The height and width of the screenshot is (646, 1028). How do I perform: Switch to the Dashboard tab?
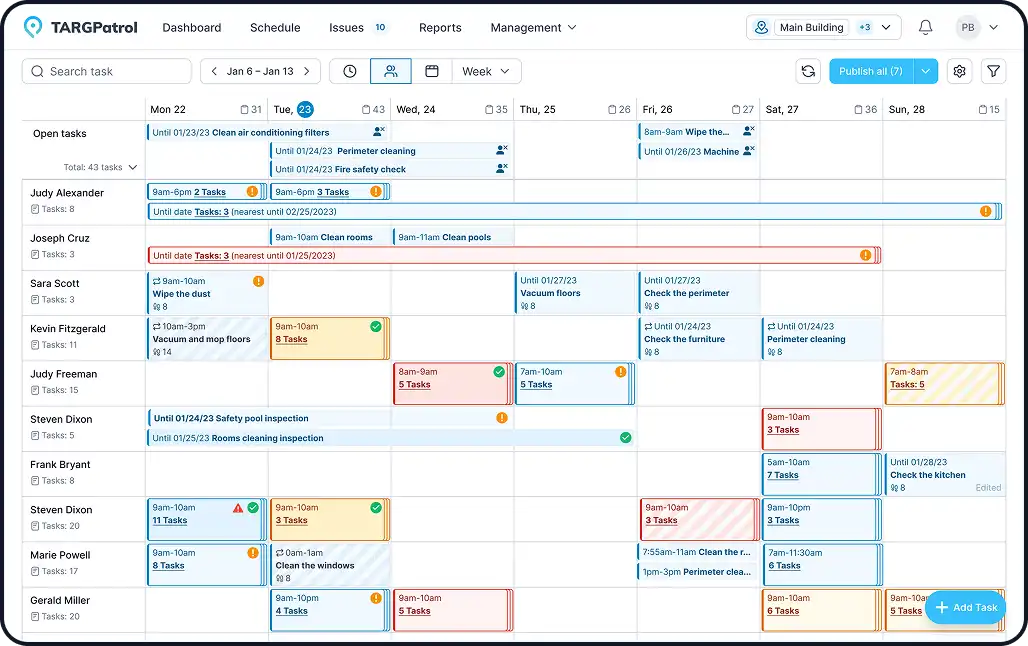(x=191, y=27)
